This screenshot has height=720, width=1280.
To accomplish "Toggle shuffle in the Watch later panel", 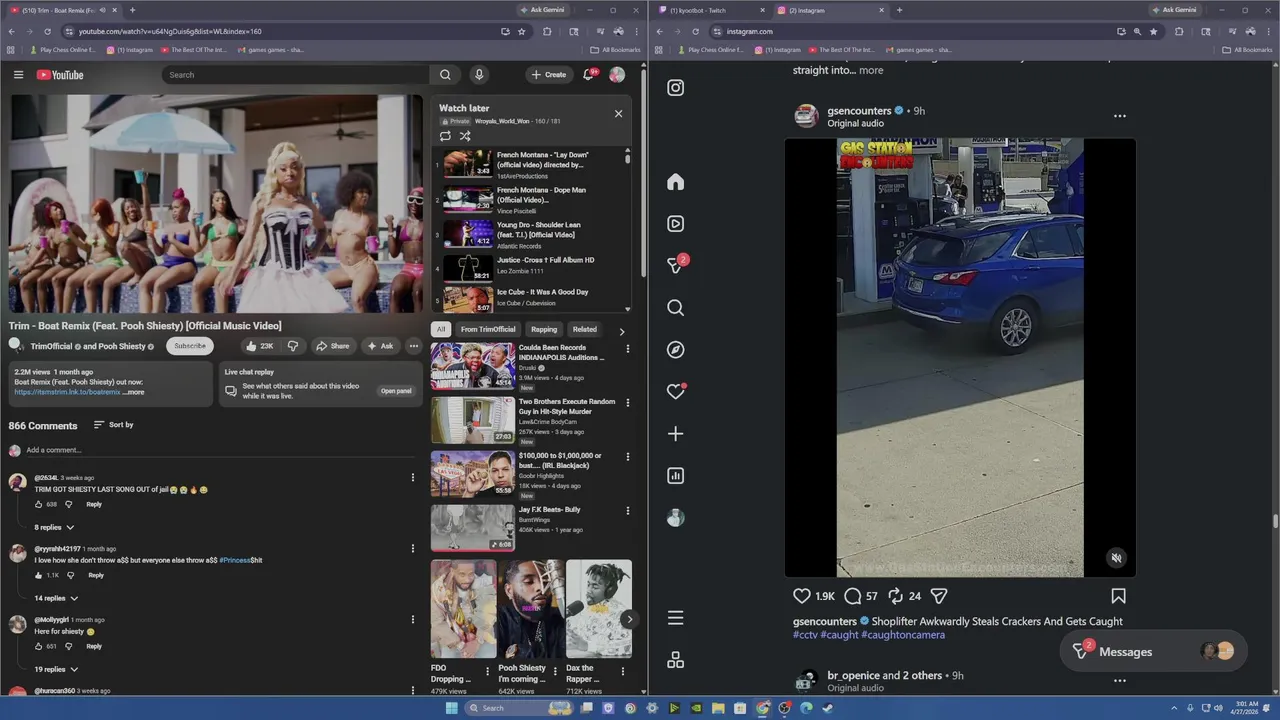I will coord(465,136).
